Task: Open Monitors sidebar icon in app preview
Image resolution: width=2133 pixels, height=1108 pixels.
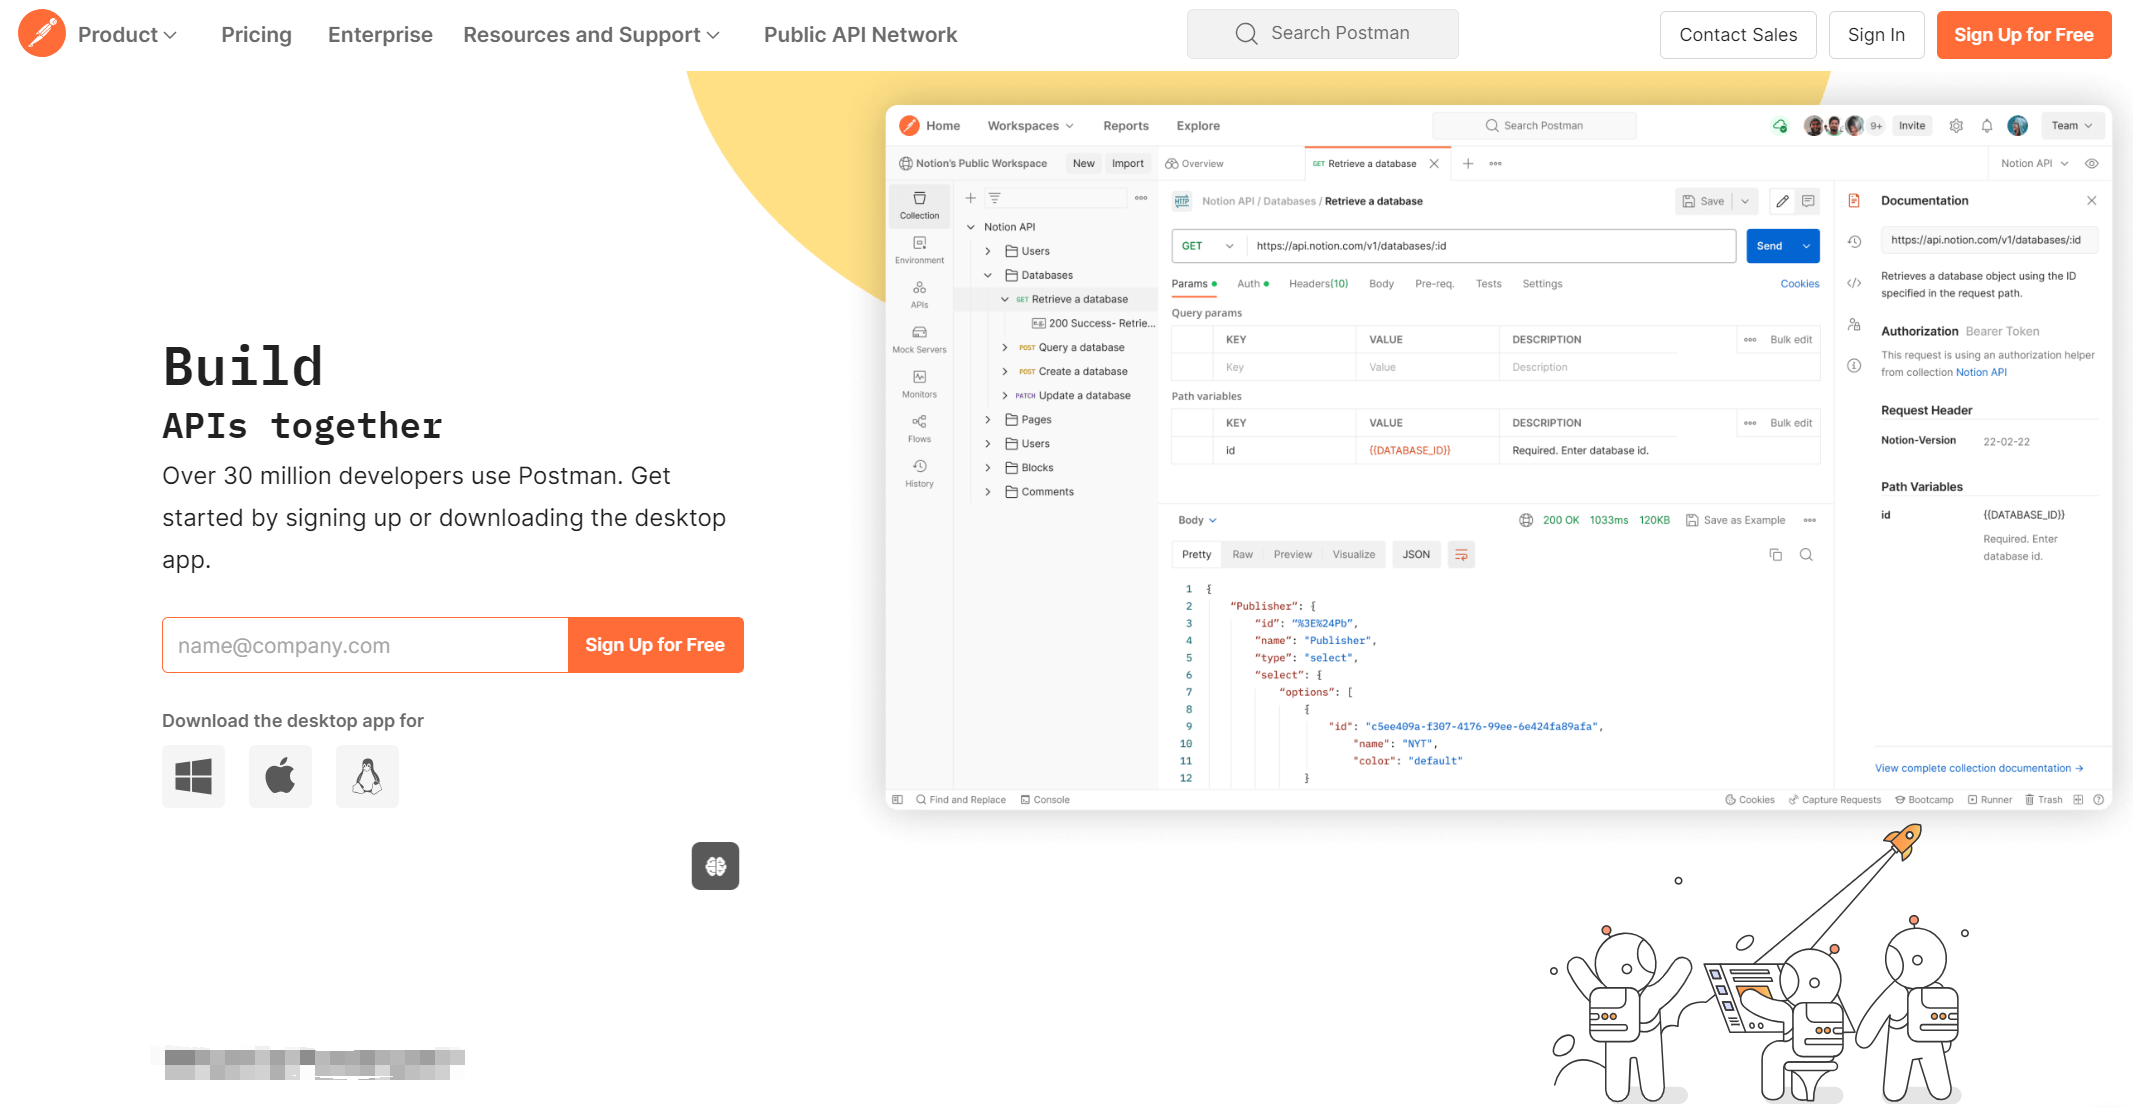Action: [919, 384]
